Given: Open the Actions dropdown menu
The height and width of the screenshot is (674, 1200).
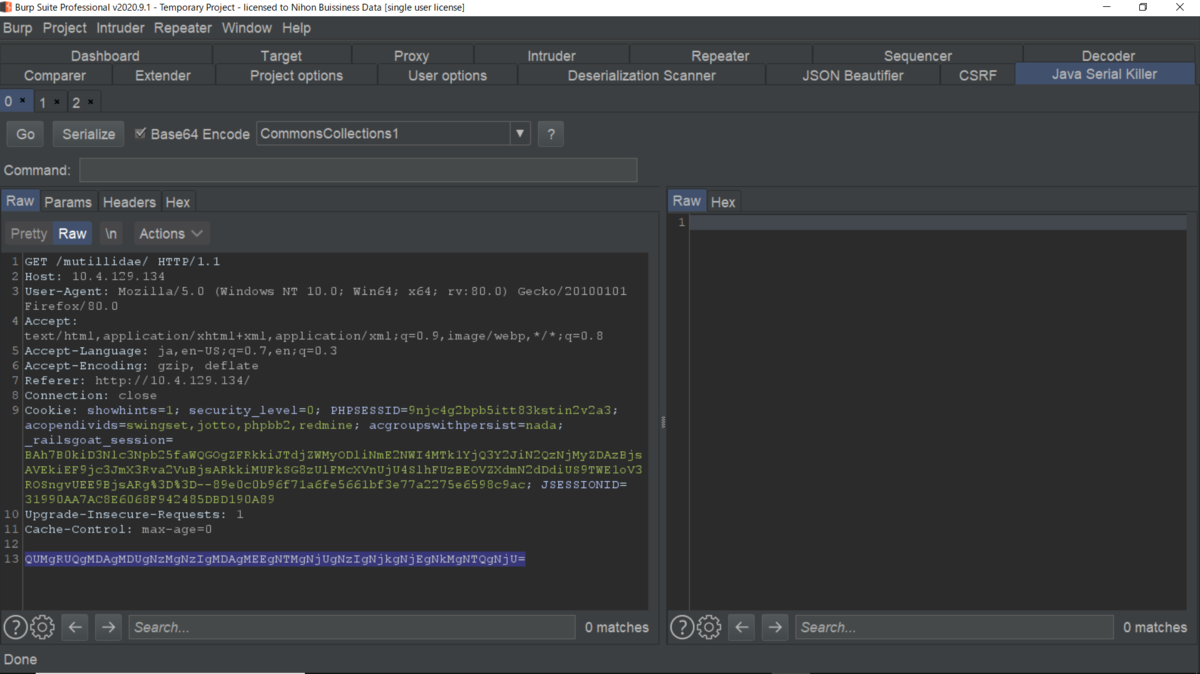Looking at the screenshot, I should 171,233.
